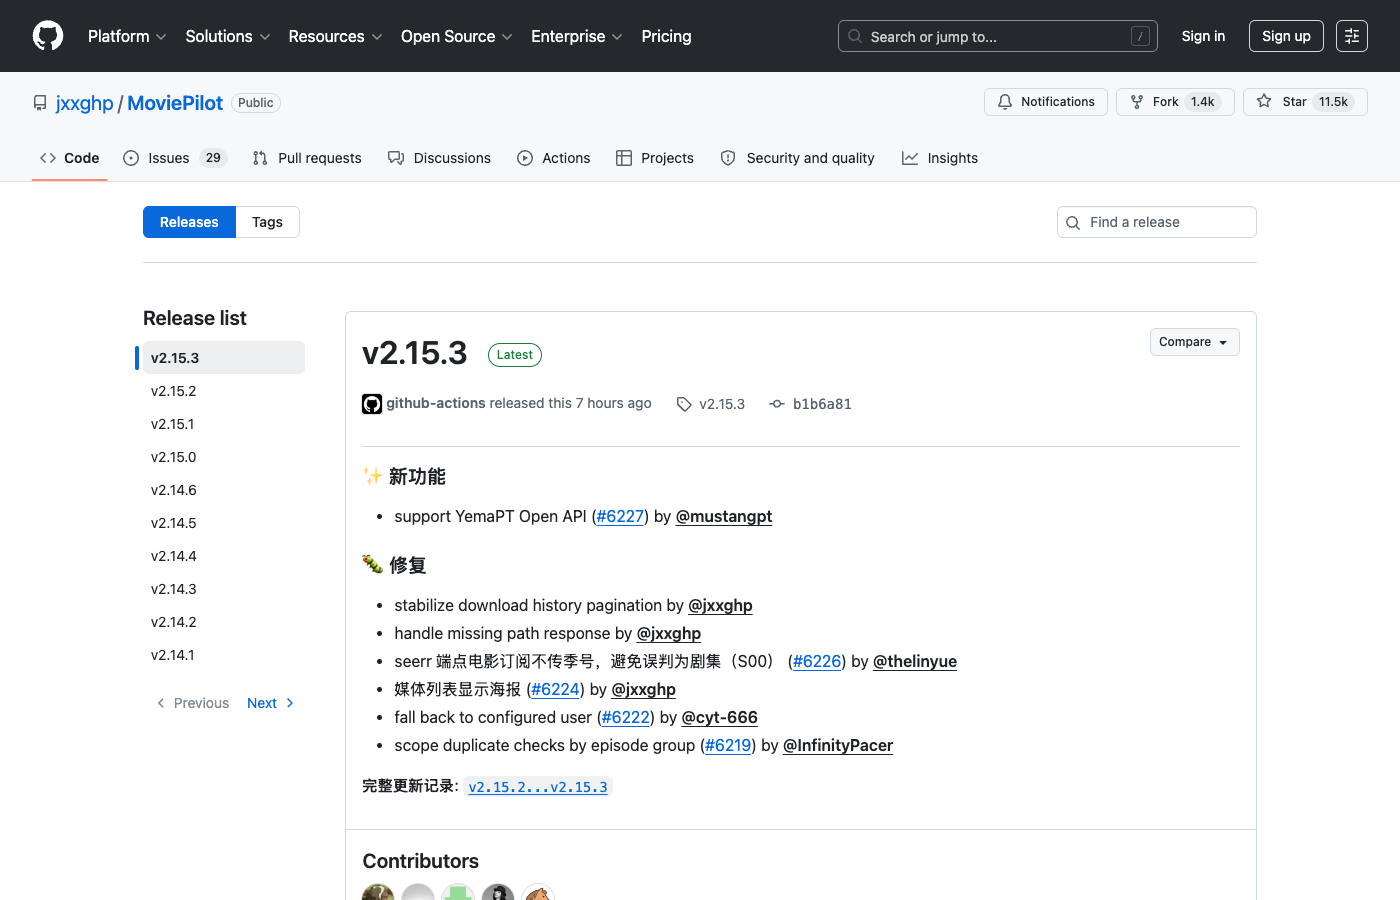Open the Compare dropdown
This screenshot has width=1400, height=900.
pyautogui.click(x=1194, y=342)
